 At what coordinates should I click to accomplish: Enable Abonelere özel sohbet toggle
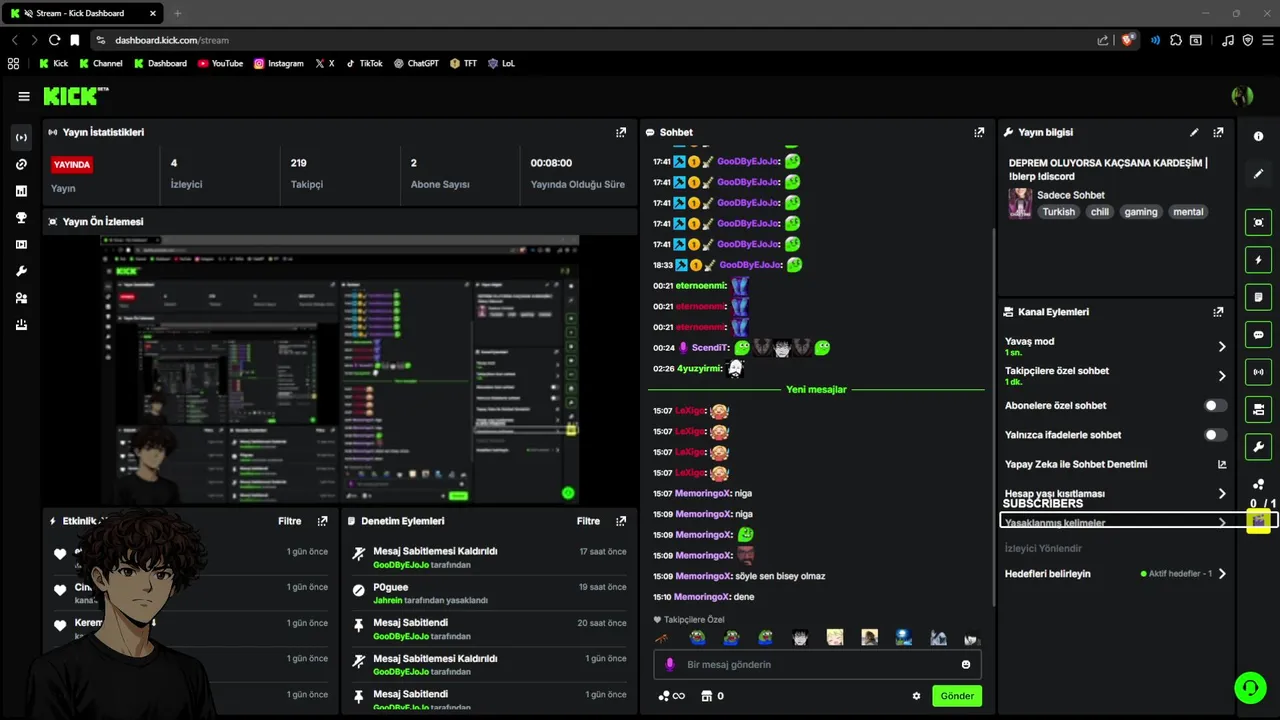(1215, 406)
